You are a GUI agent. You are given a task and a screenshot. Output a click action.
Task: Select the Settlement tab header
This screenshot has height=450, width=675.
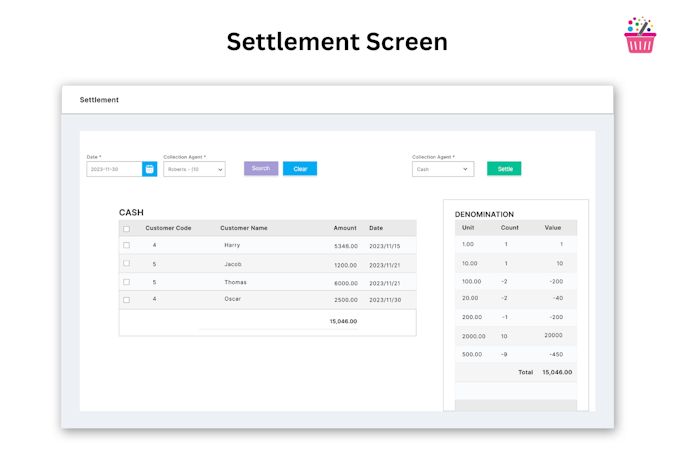point(99,100)
